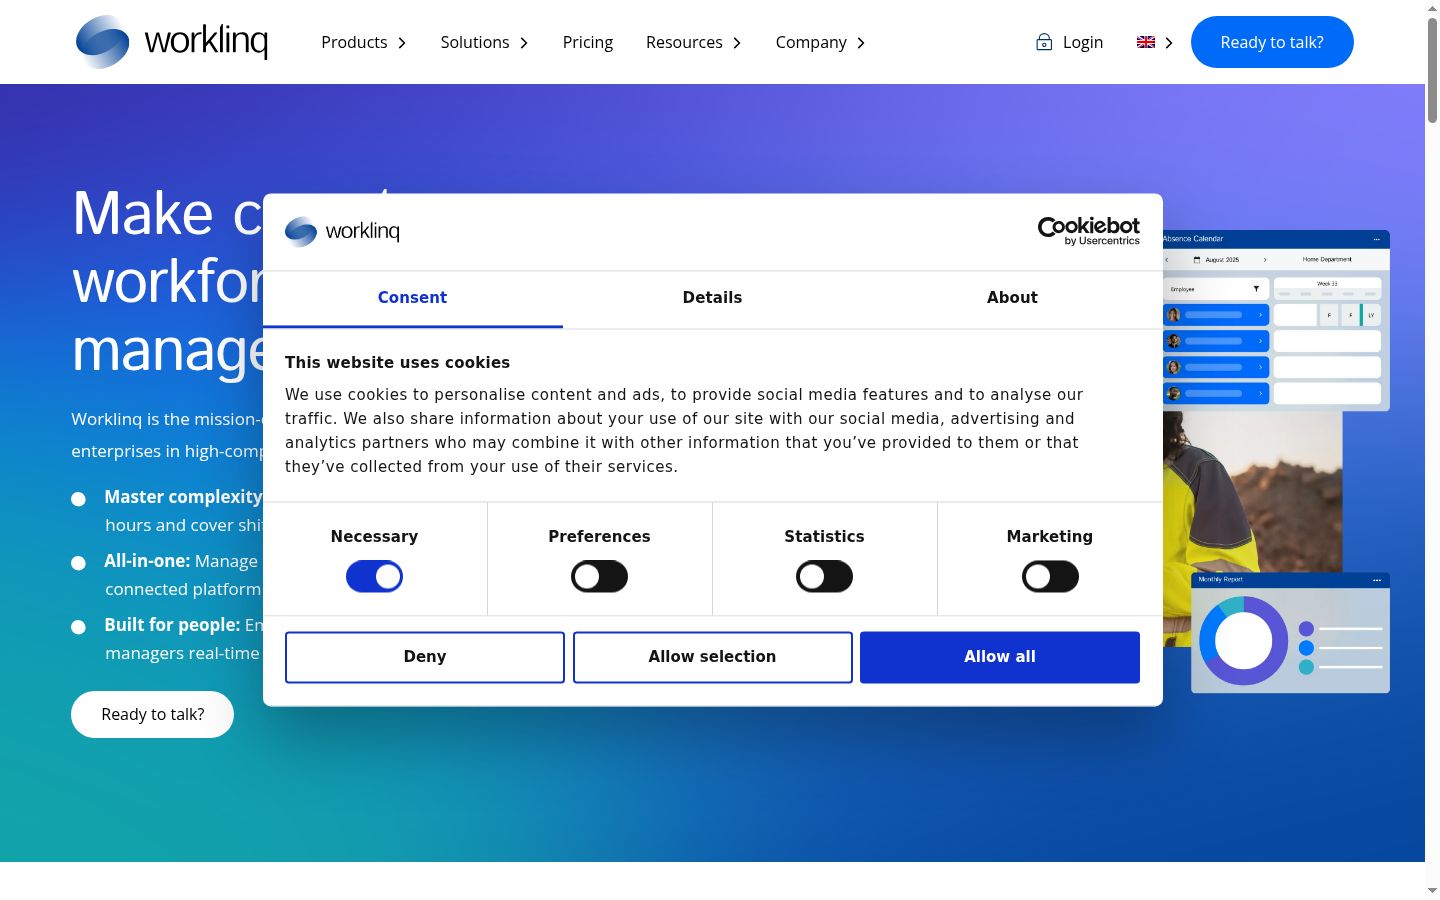
Task: Click the 'Preferences' category label
Action: tap(599, 536)
